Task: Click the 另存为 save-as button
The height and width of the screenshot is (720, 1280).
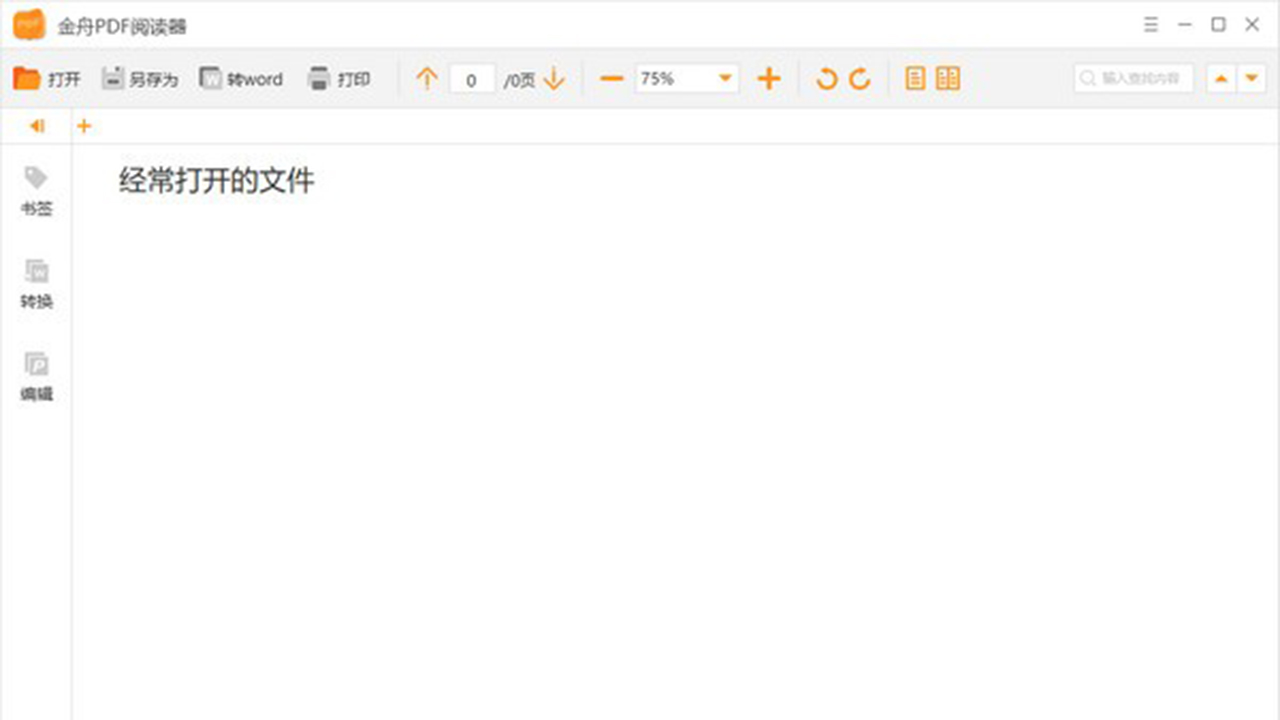Action: 140,79
